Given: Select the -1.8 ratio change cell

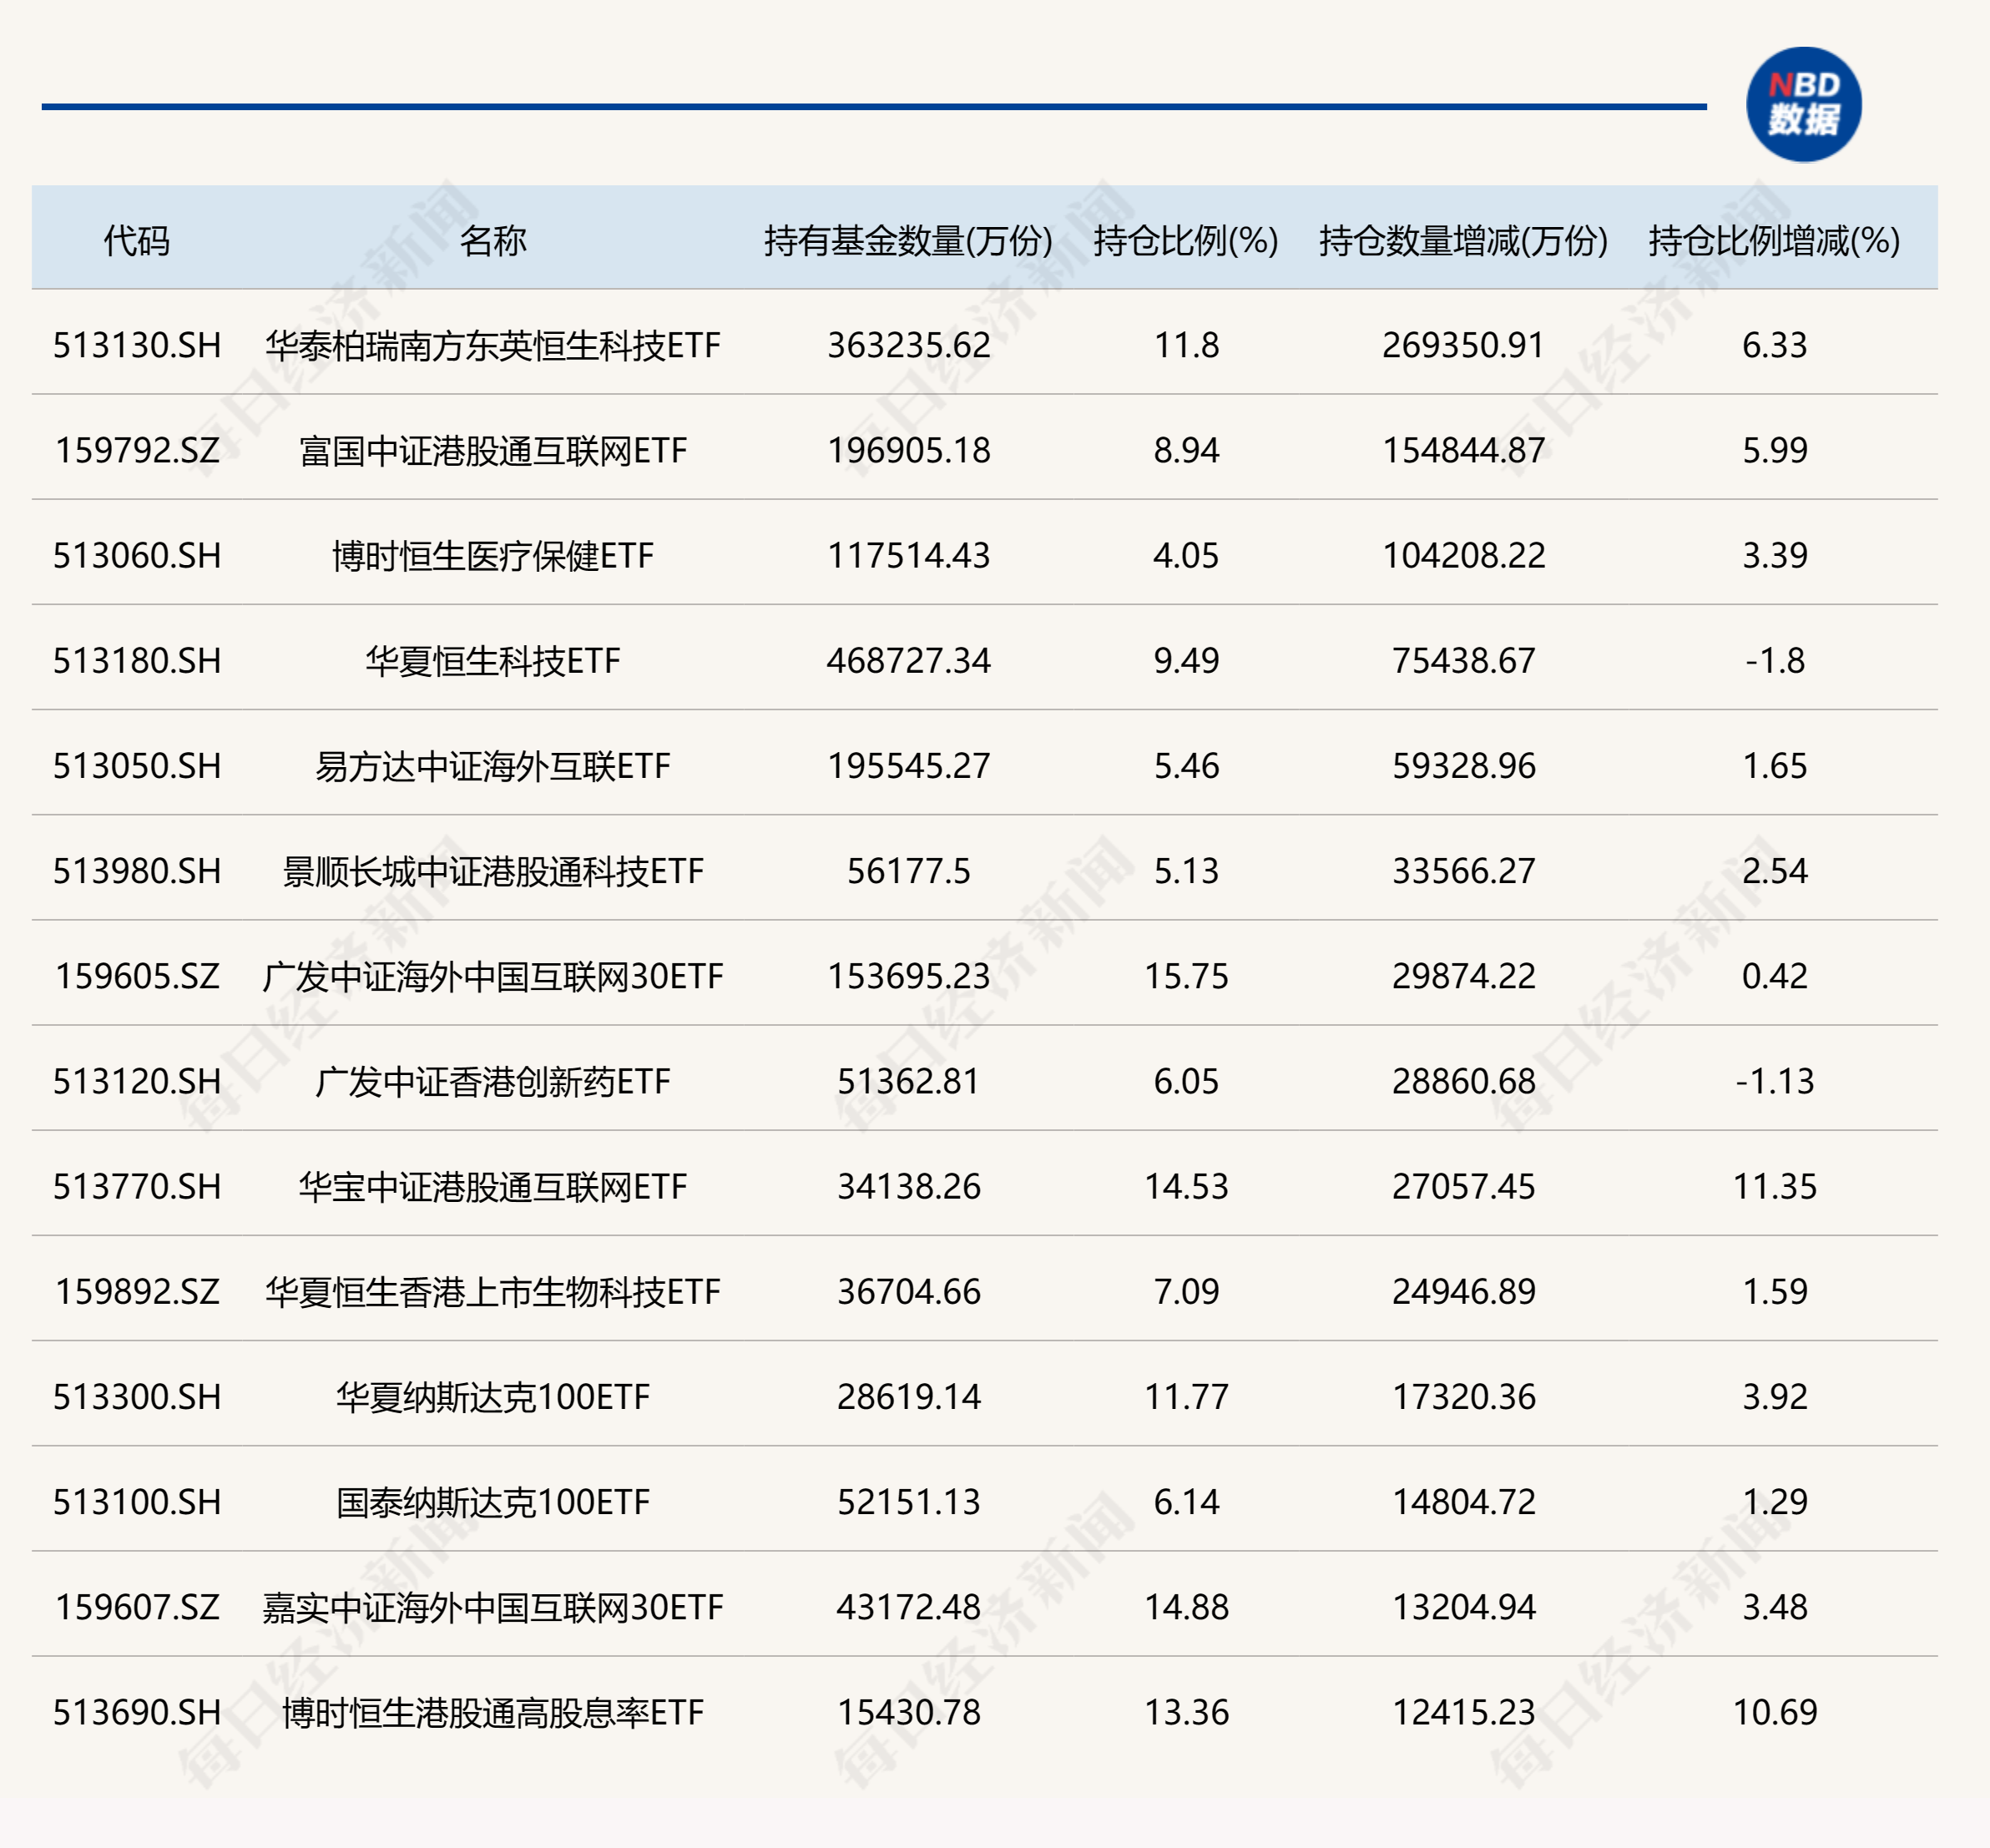Looking at the screenshot, I should 1774,660.
